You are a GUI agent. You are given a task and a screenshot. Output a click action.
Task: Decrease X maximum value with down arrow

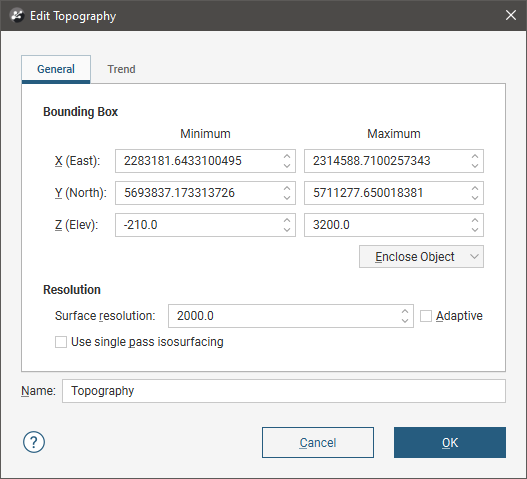(x=475, y=165)
